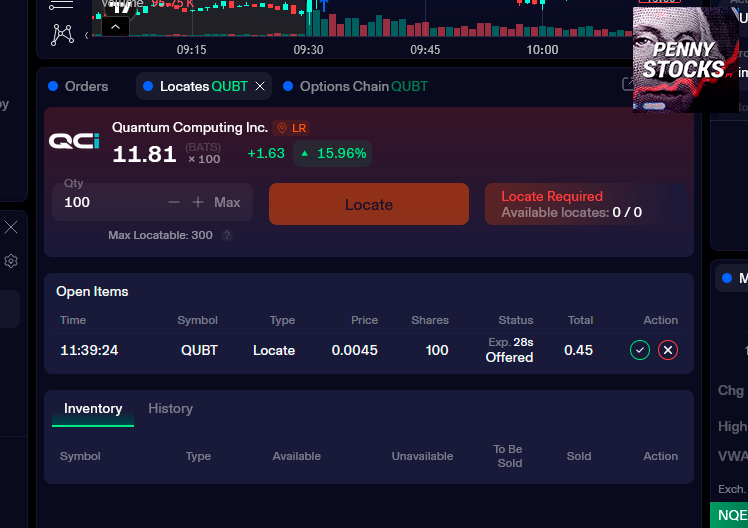Open the chart line tools icon
748x528 pixels.
[x=61, y=5]
